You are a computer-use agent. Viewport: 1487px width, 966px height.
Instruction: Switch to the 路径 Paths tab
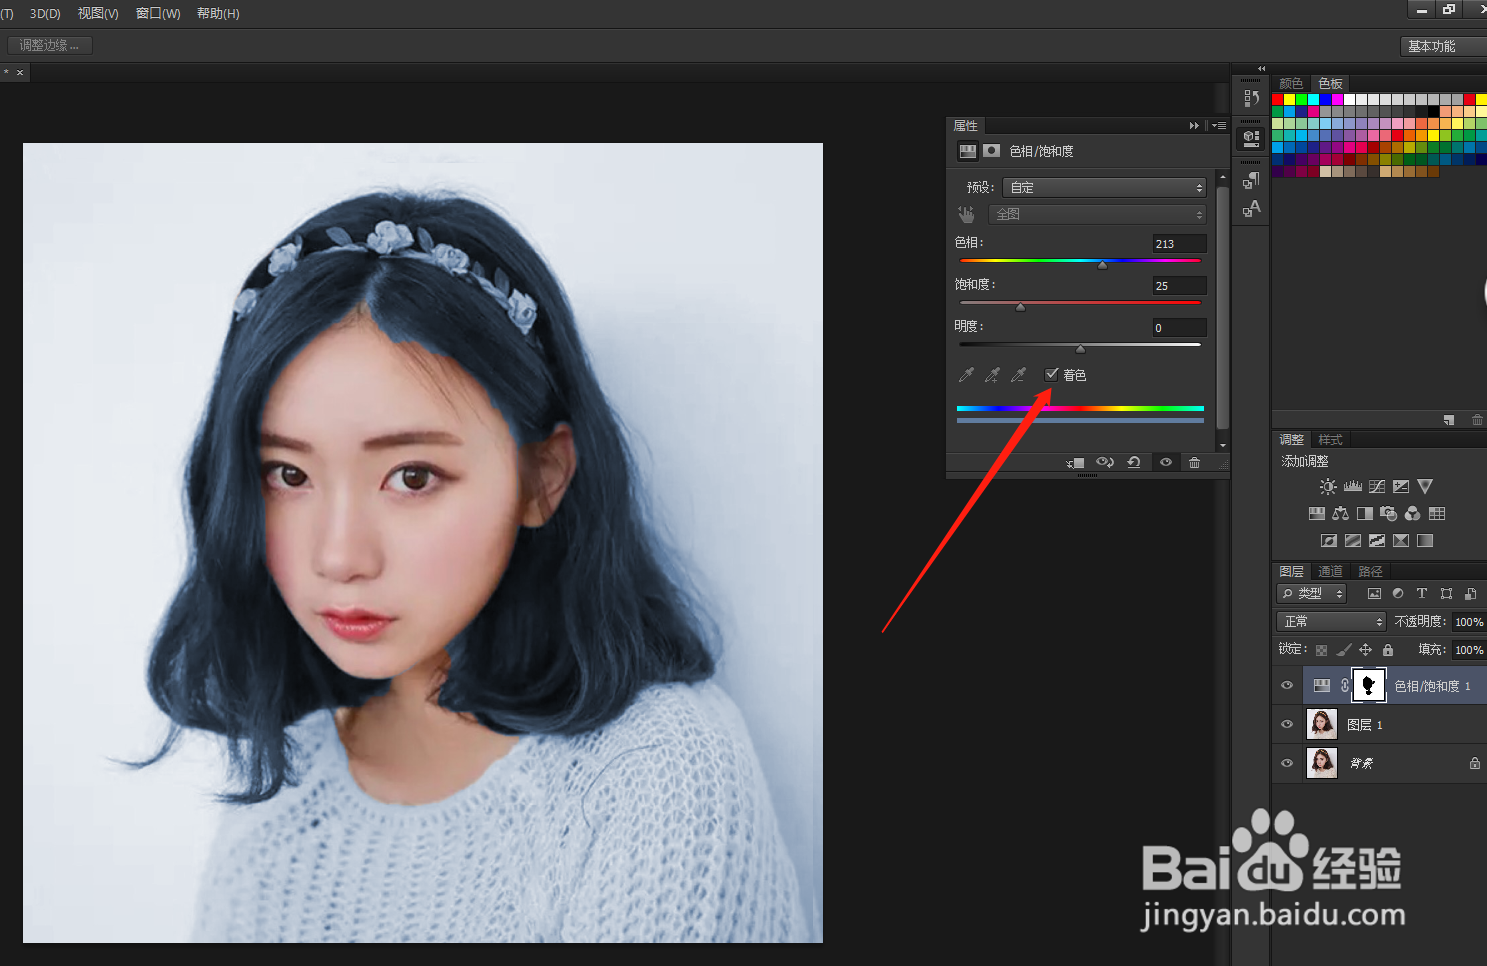[1370, 571]
